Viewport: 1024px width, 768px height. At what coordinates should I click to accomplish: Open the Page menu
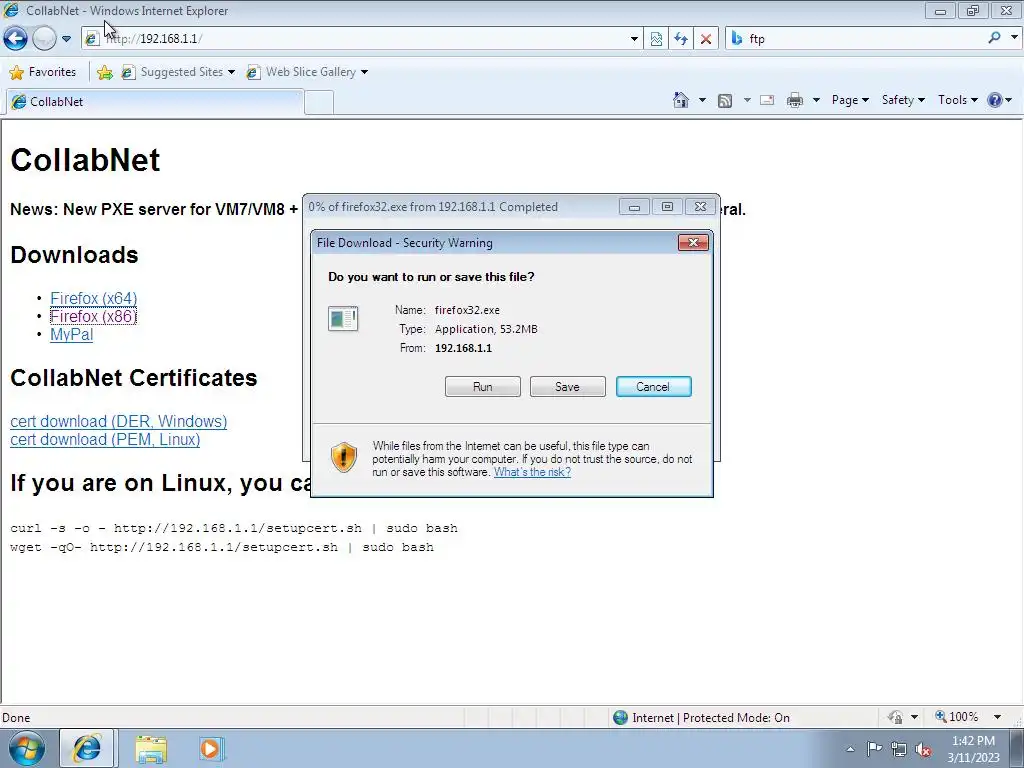(x=850, y=100)
